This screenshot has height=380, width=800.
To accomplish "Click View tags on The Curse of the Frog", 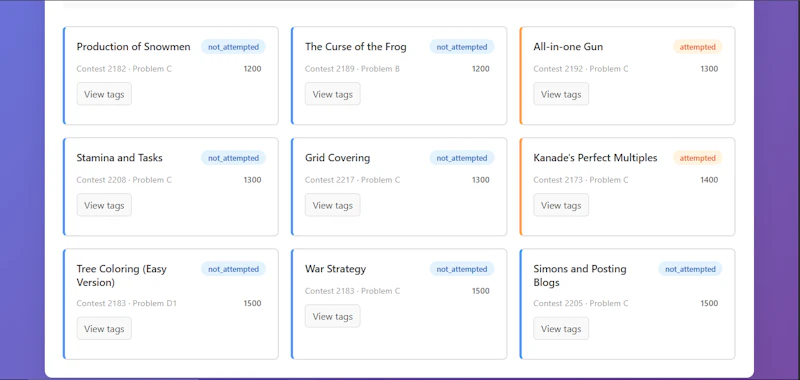I will click(x=333, y=94).
